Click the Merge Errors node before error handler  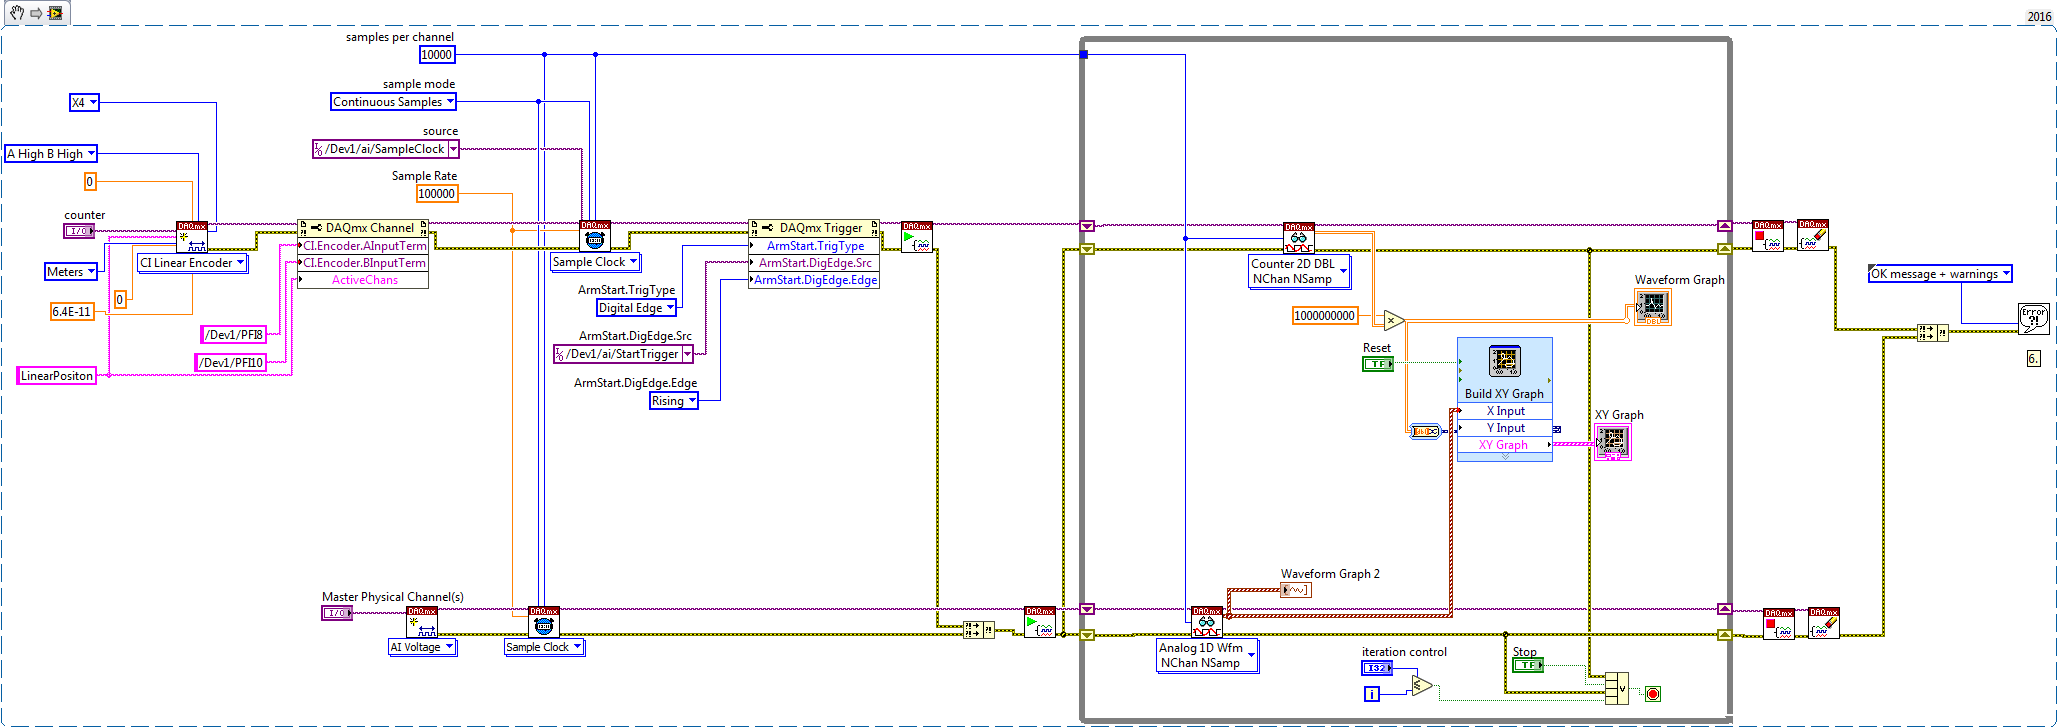point(1933,332)
